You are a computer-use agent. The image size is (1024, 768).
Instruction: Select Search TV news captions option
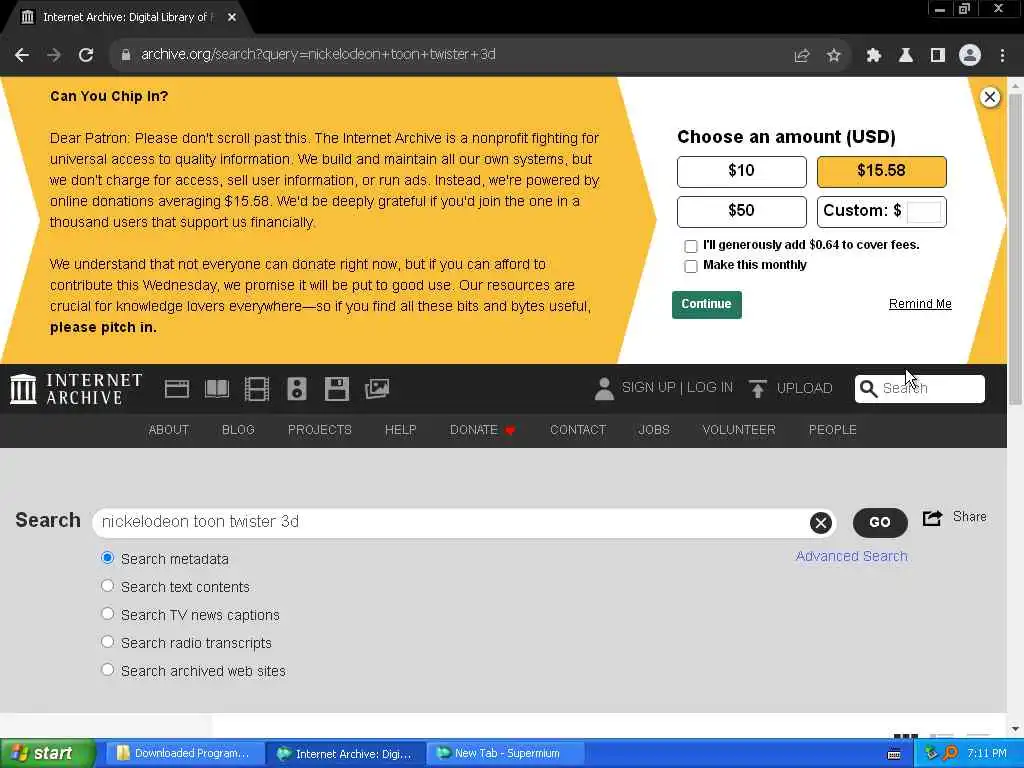tap(108, 614)
